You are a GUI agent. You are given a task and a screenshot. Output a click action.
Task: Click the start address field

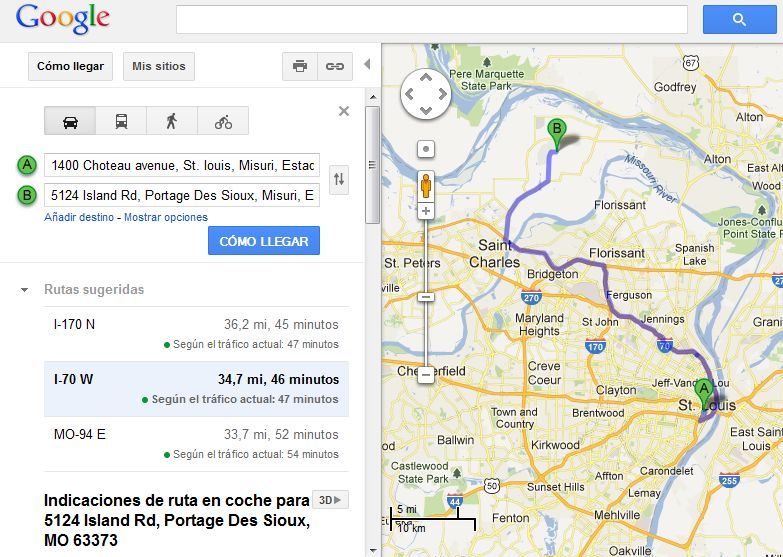pyautogui.click(x=182, y=165)
